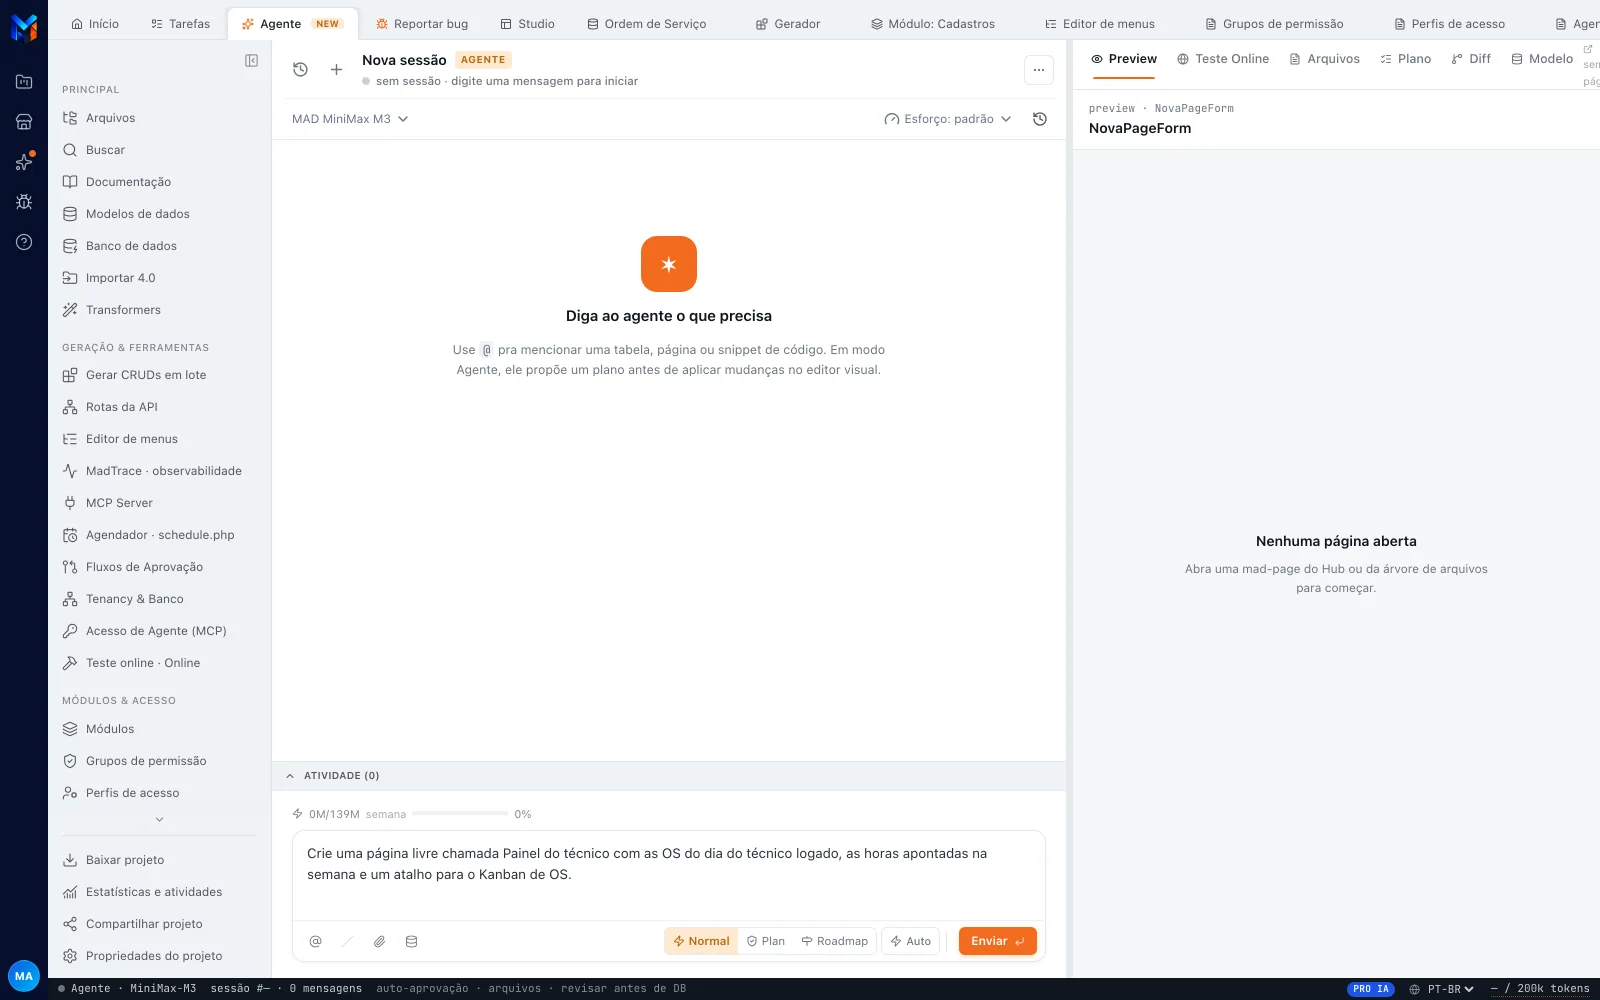Open the help question mark icon

coord(24,242)
